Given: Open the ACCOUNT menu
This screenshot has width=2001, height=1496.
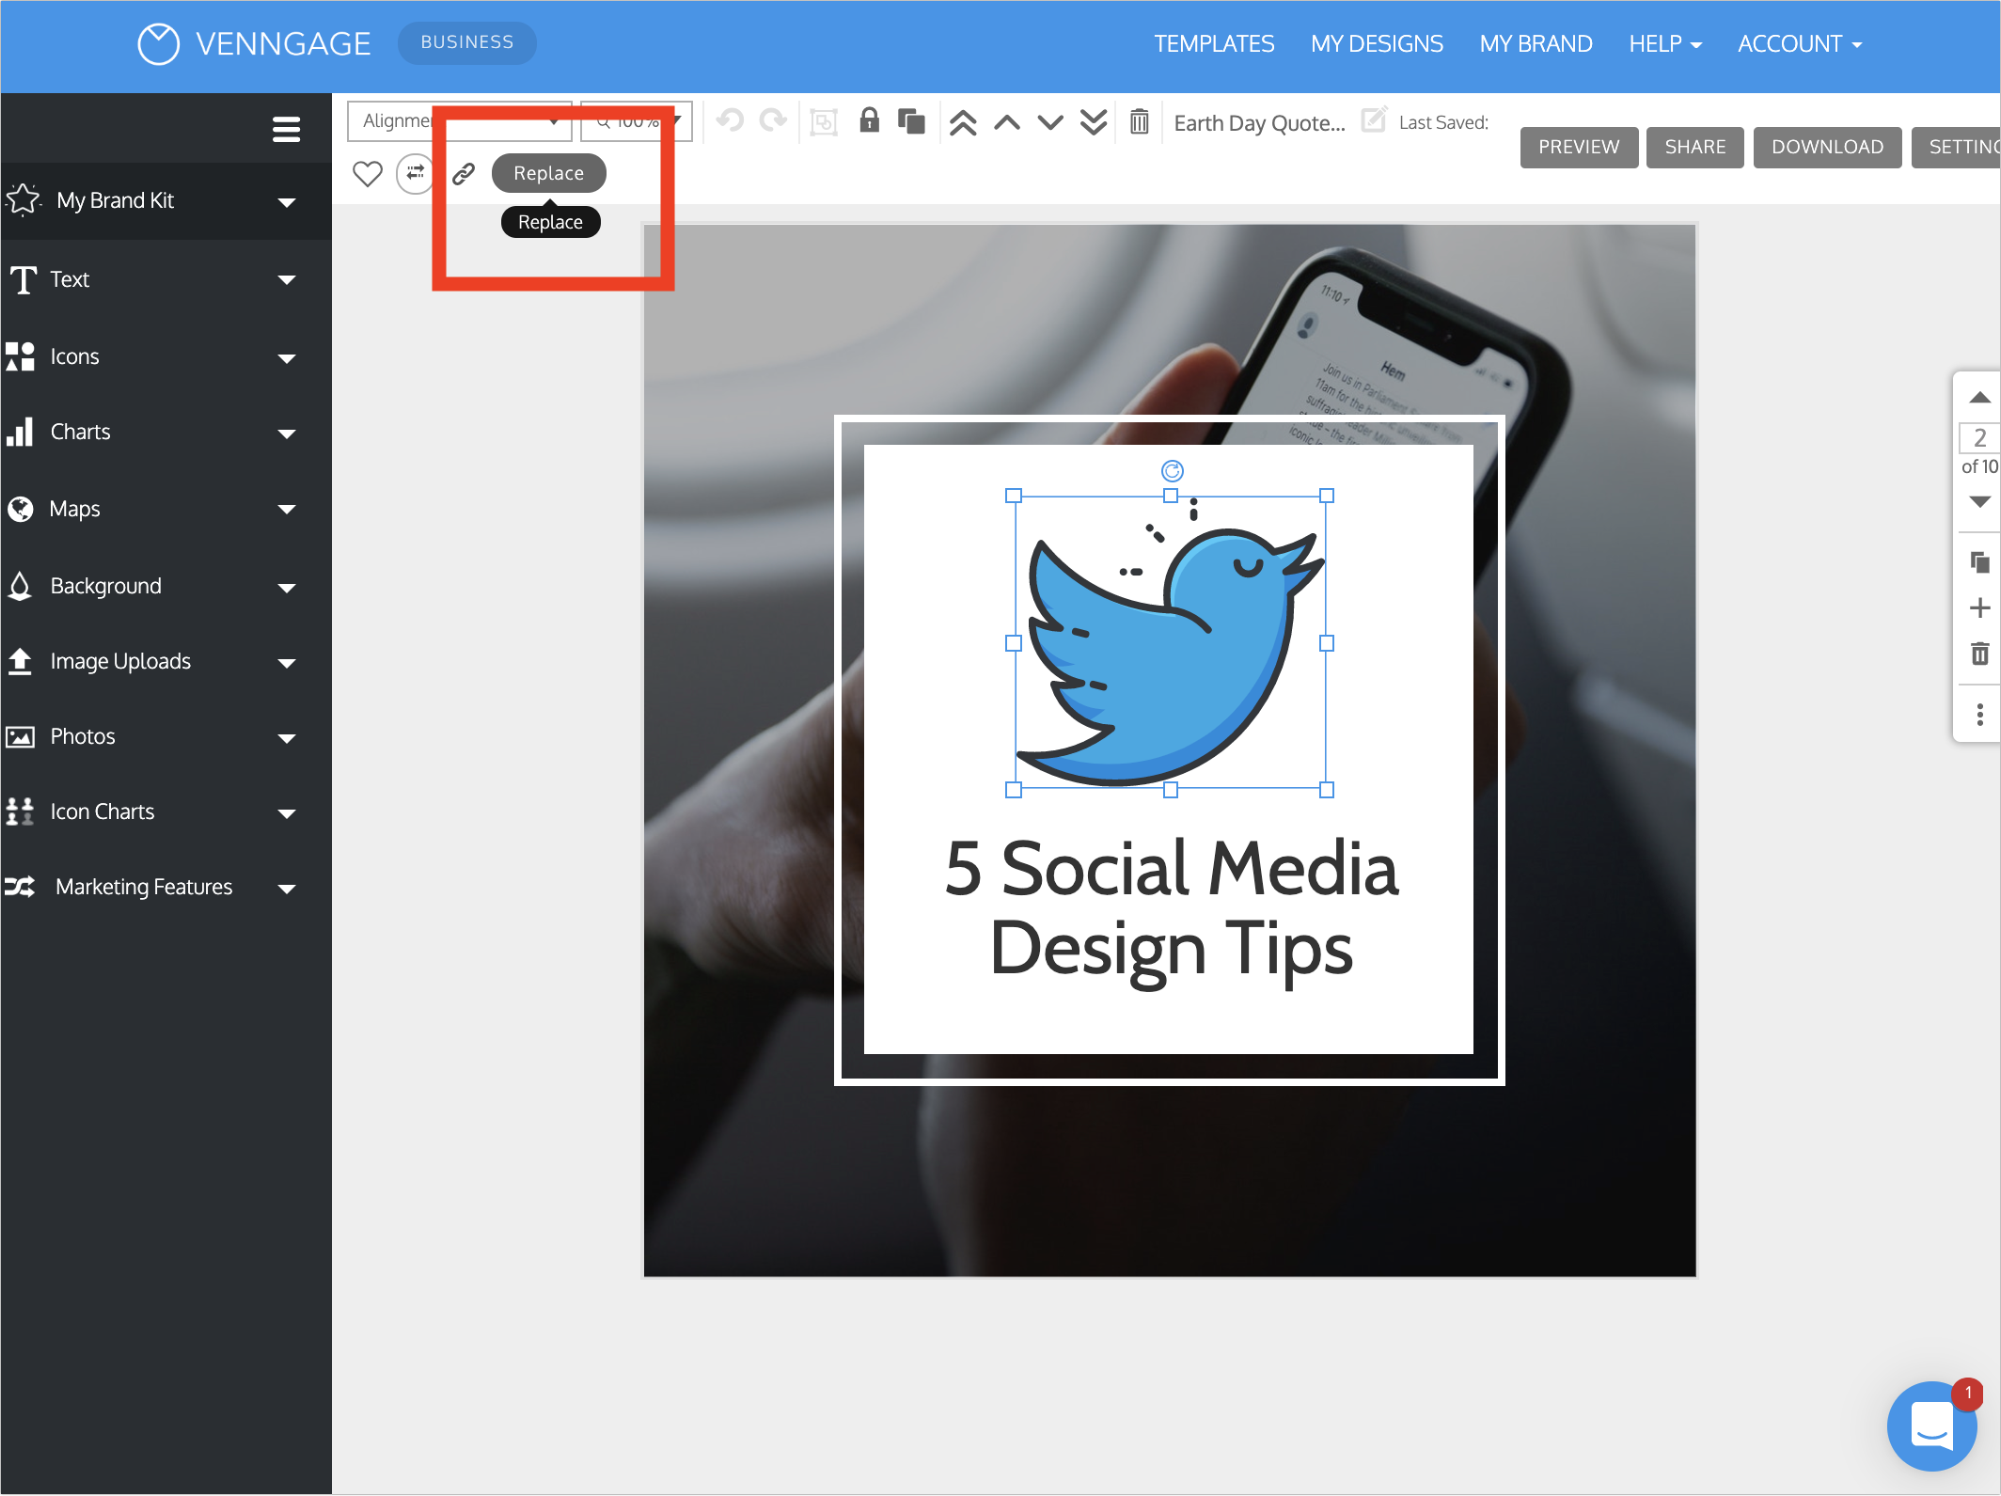Looking at the screenshot, I should 1799,44.
